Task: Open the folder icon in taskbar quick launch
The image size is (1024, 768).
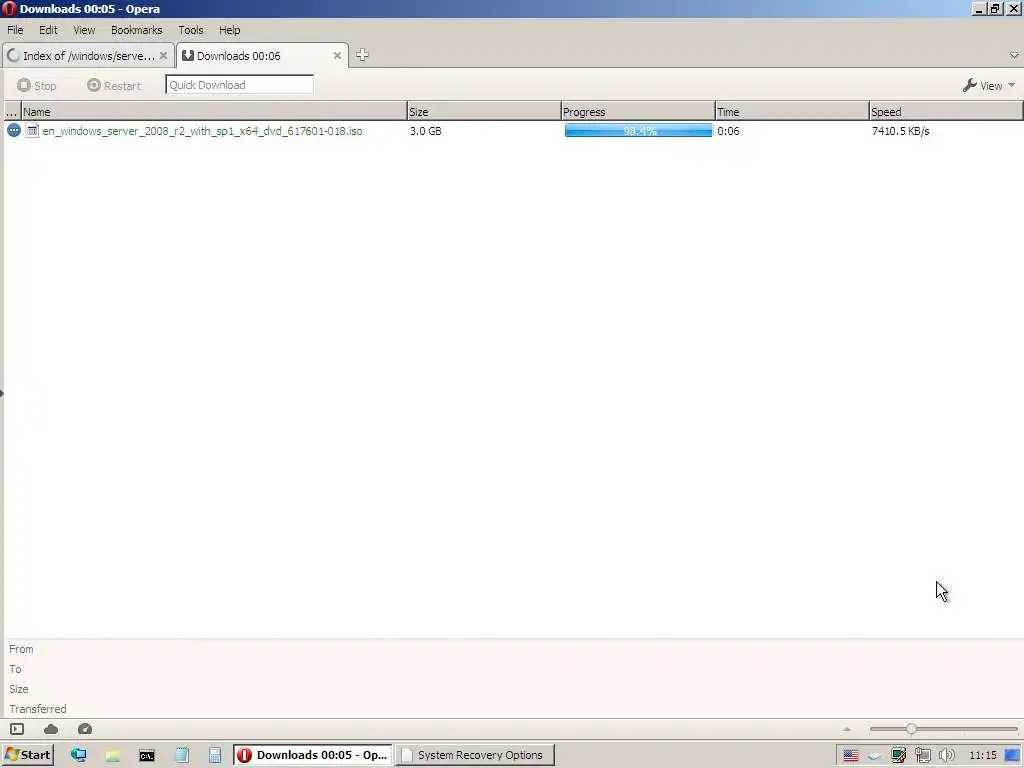Action: click(112, 755)
